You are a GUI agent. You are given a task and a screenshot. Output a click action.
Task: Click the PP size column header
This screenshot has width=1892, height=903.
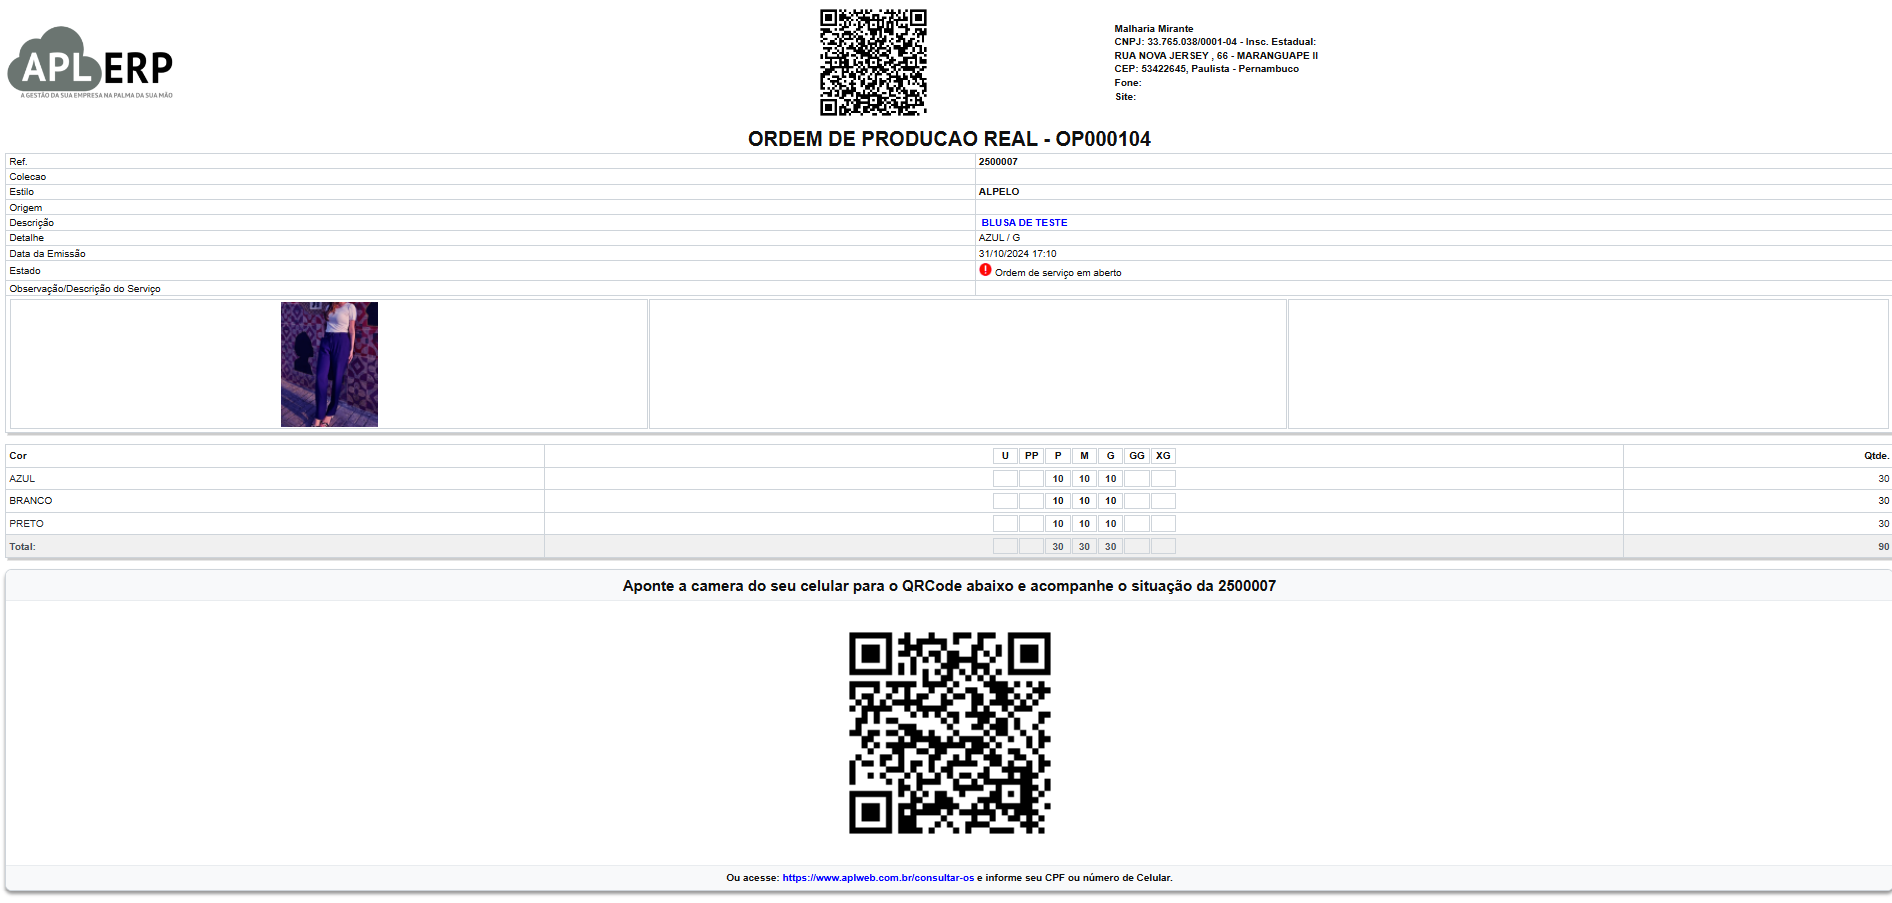pyautogui.click(x=1031, y=456)
